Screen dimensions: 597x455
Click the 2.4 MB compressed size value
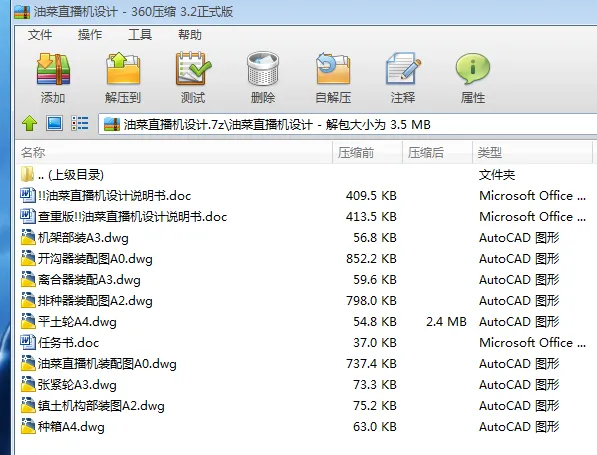pos(446,322)
